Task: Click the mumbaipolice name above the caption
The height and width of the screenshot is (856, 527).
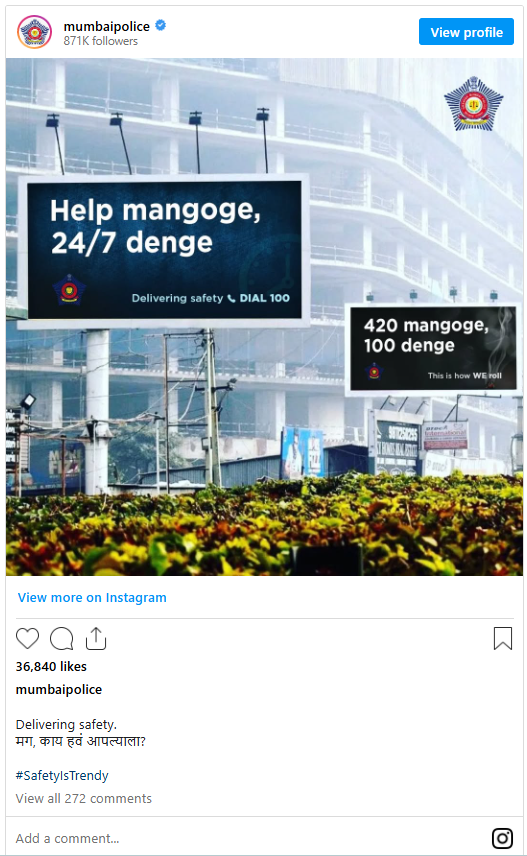Action: click(58, 689)
